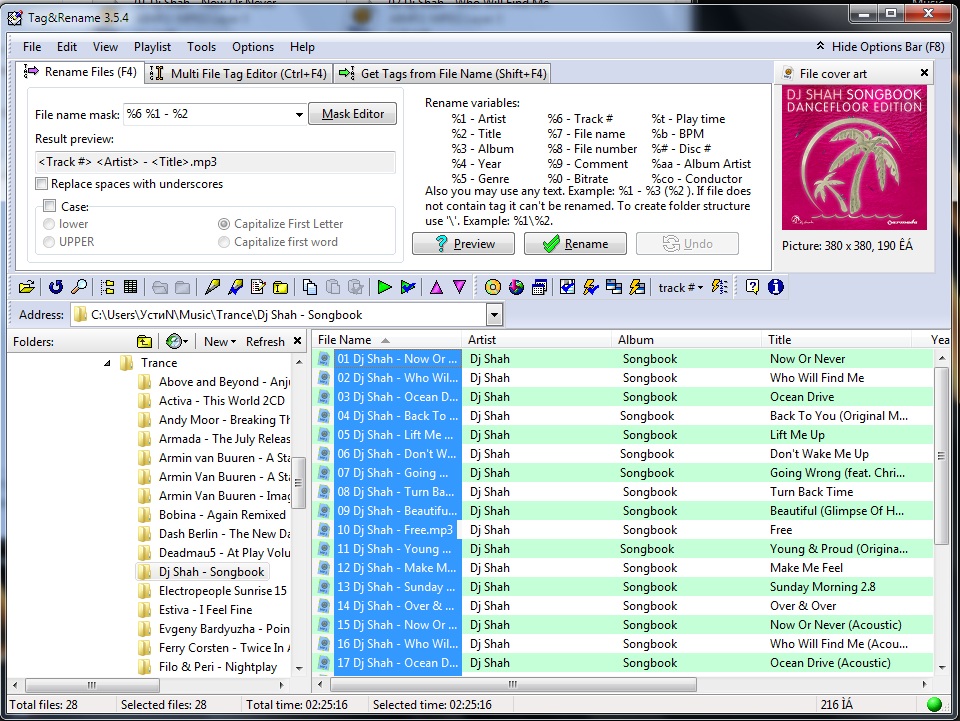Viewport: 960px width, 721px height.
Task: Open the track # dropdown in toolbar
Action: pyautogui.click(x=680, y=288)
